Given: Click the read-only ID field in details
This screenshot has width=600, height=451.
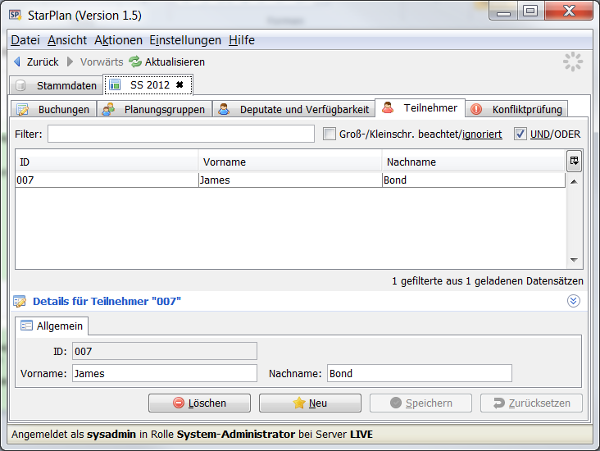Looking at the screenshot, I should point(165,351).
